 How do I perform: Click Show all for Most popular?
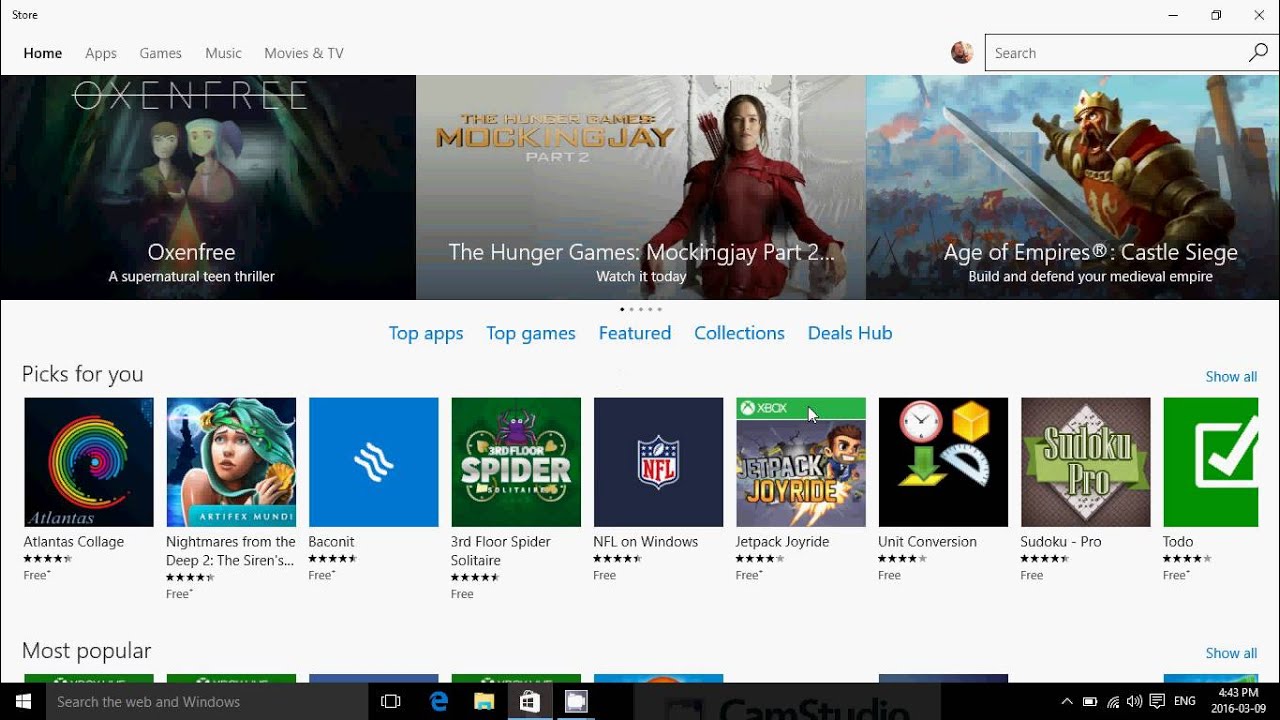(x=1231, y=653)
